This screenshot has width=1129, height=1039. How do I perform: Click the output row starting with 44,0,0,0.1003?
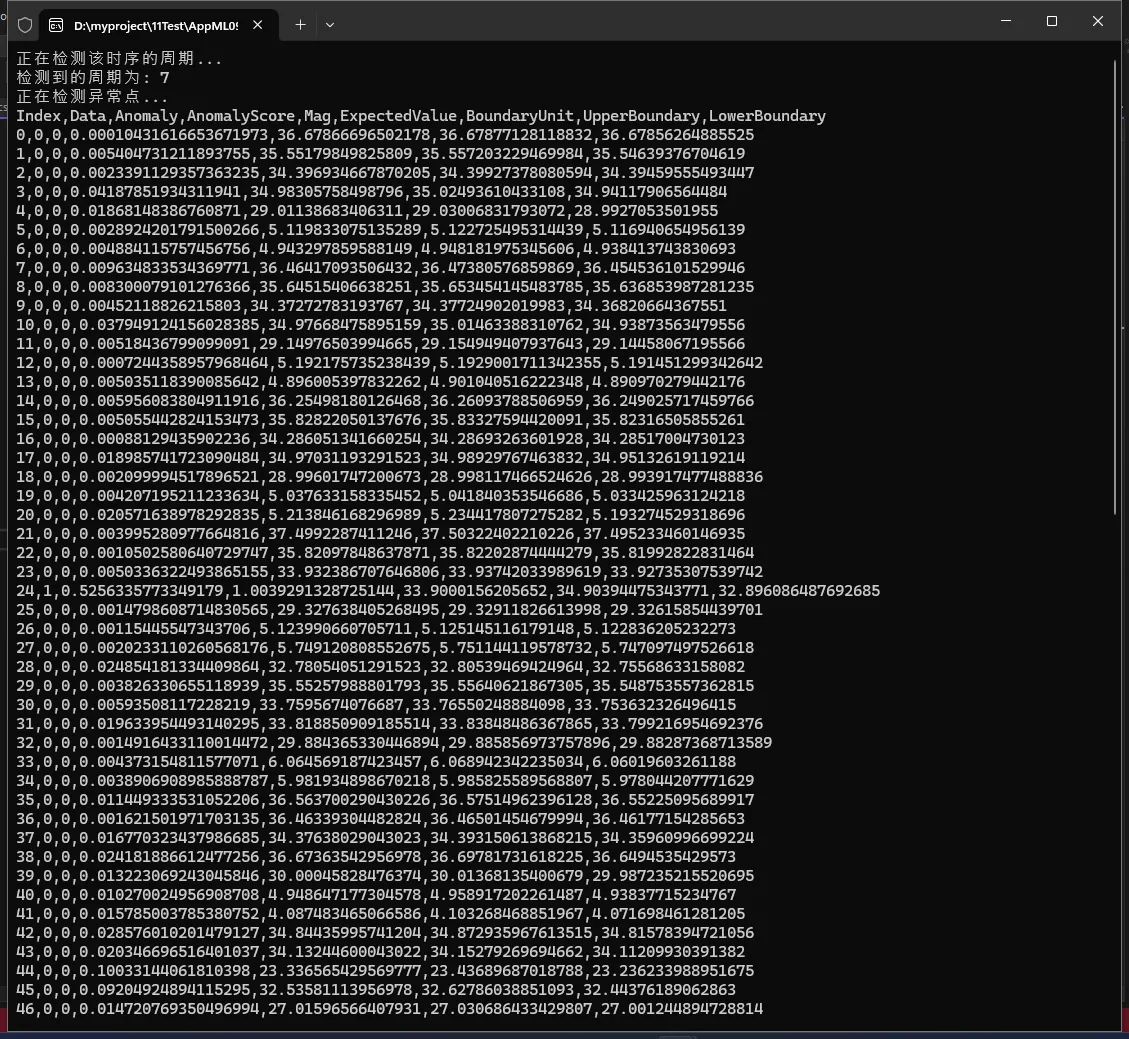pyautogui.click(x=385, y=971)
